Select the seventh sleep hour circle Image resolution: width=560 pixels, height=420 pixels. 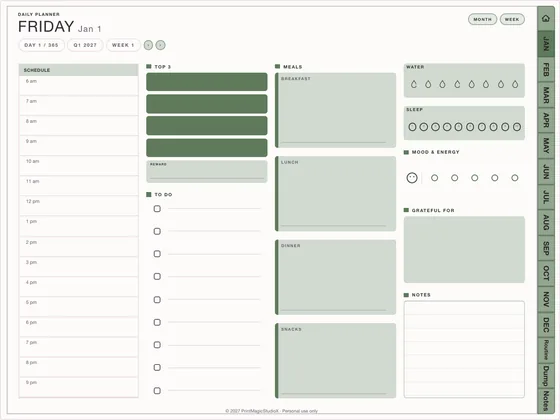click(482, 127)
